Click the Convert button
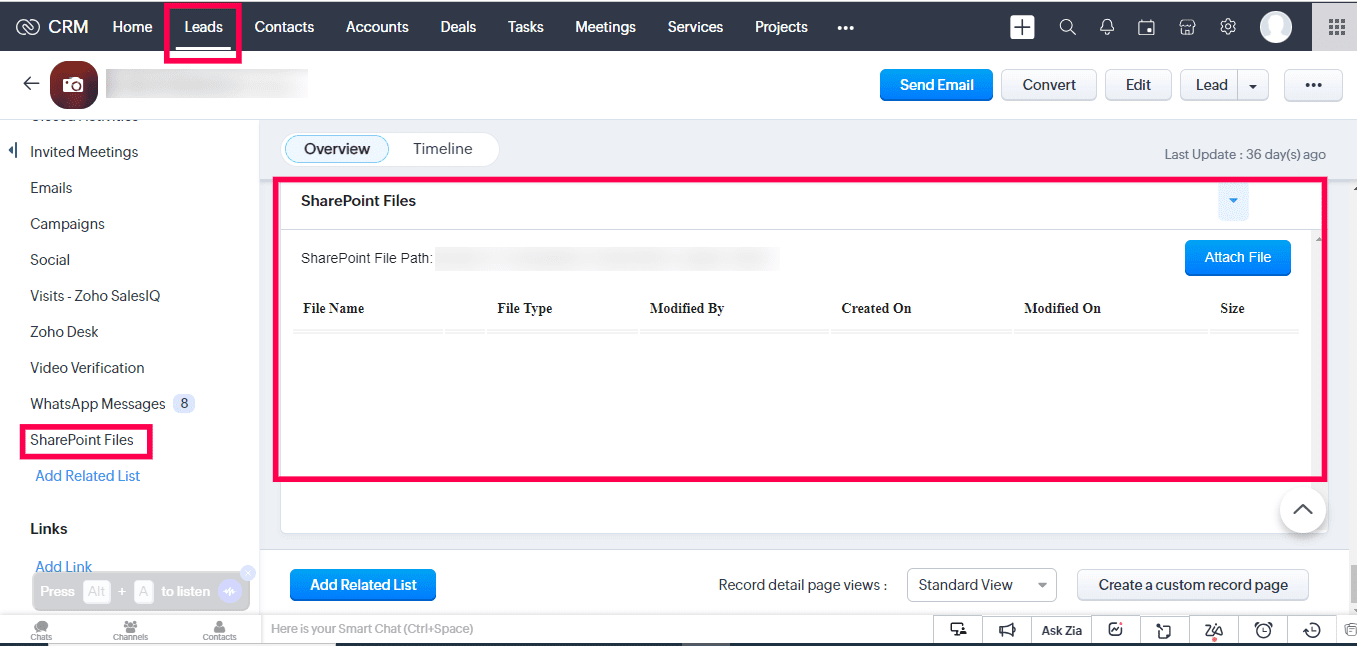This screenshot has height=646, width=1357. [1049, 85]
